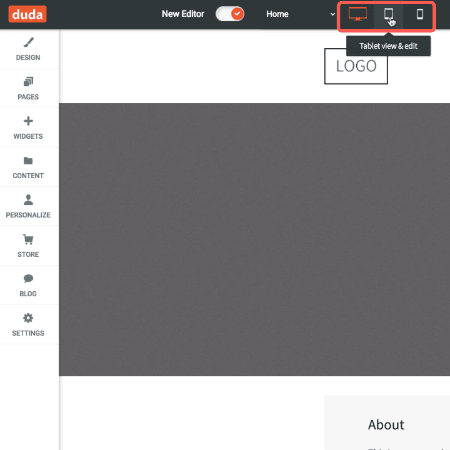Viewport: 450px width, 450px height.
Task: Select the gray hero section
Action: coord(255,239)
